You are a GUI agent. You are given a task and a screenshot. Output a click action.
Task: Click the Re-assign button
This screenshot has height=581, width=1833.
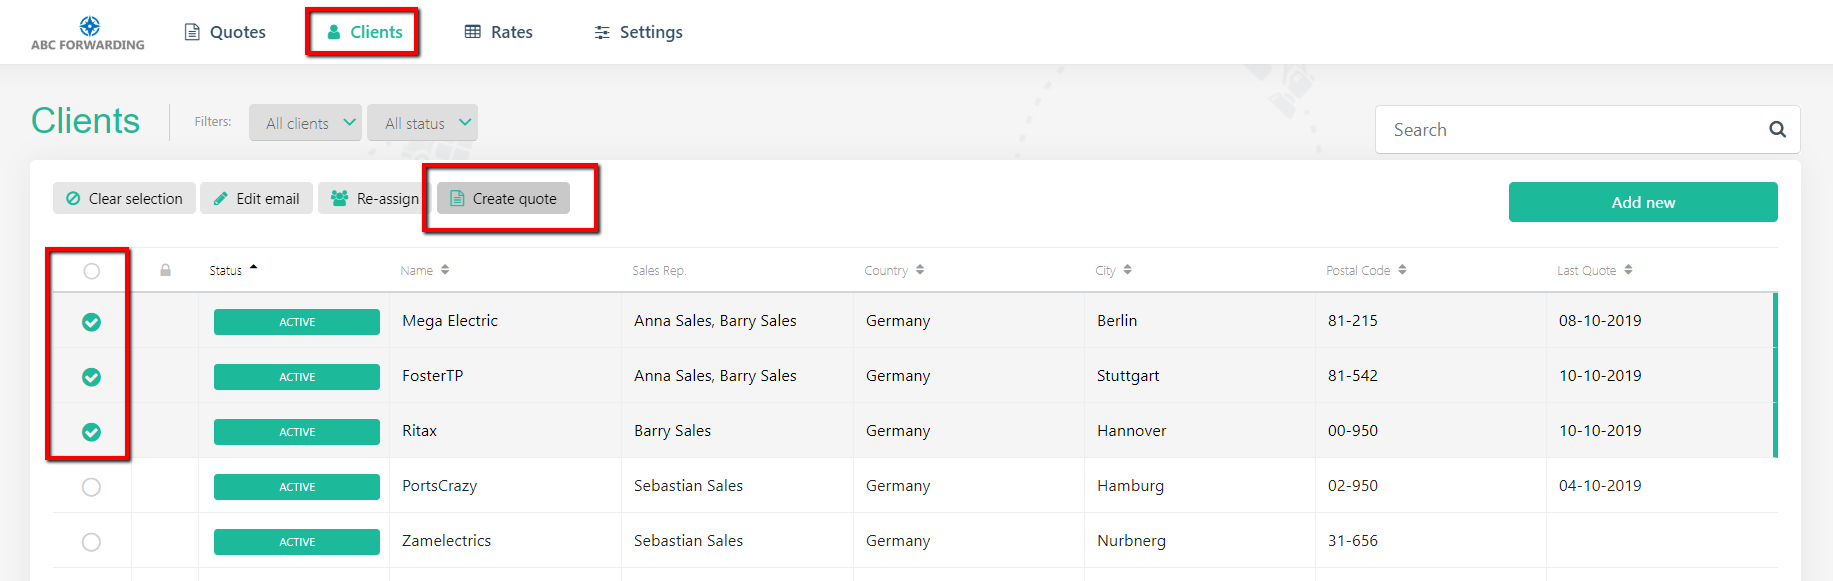click(375, 198)
